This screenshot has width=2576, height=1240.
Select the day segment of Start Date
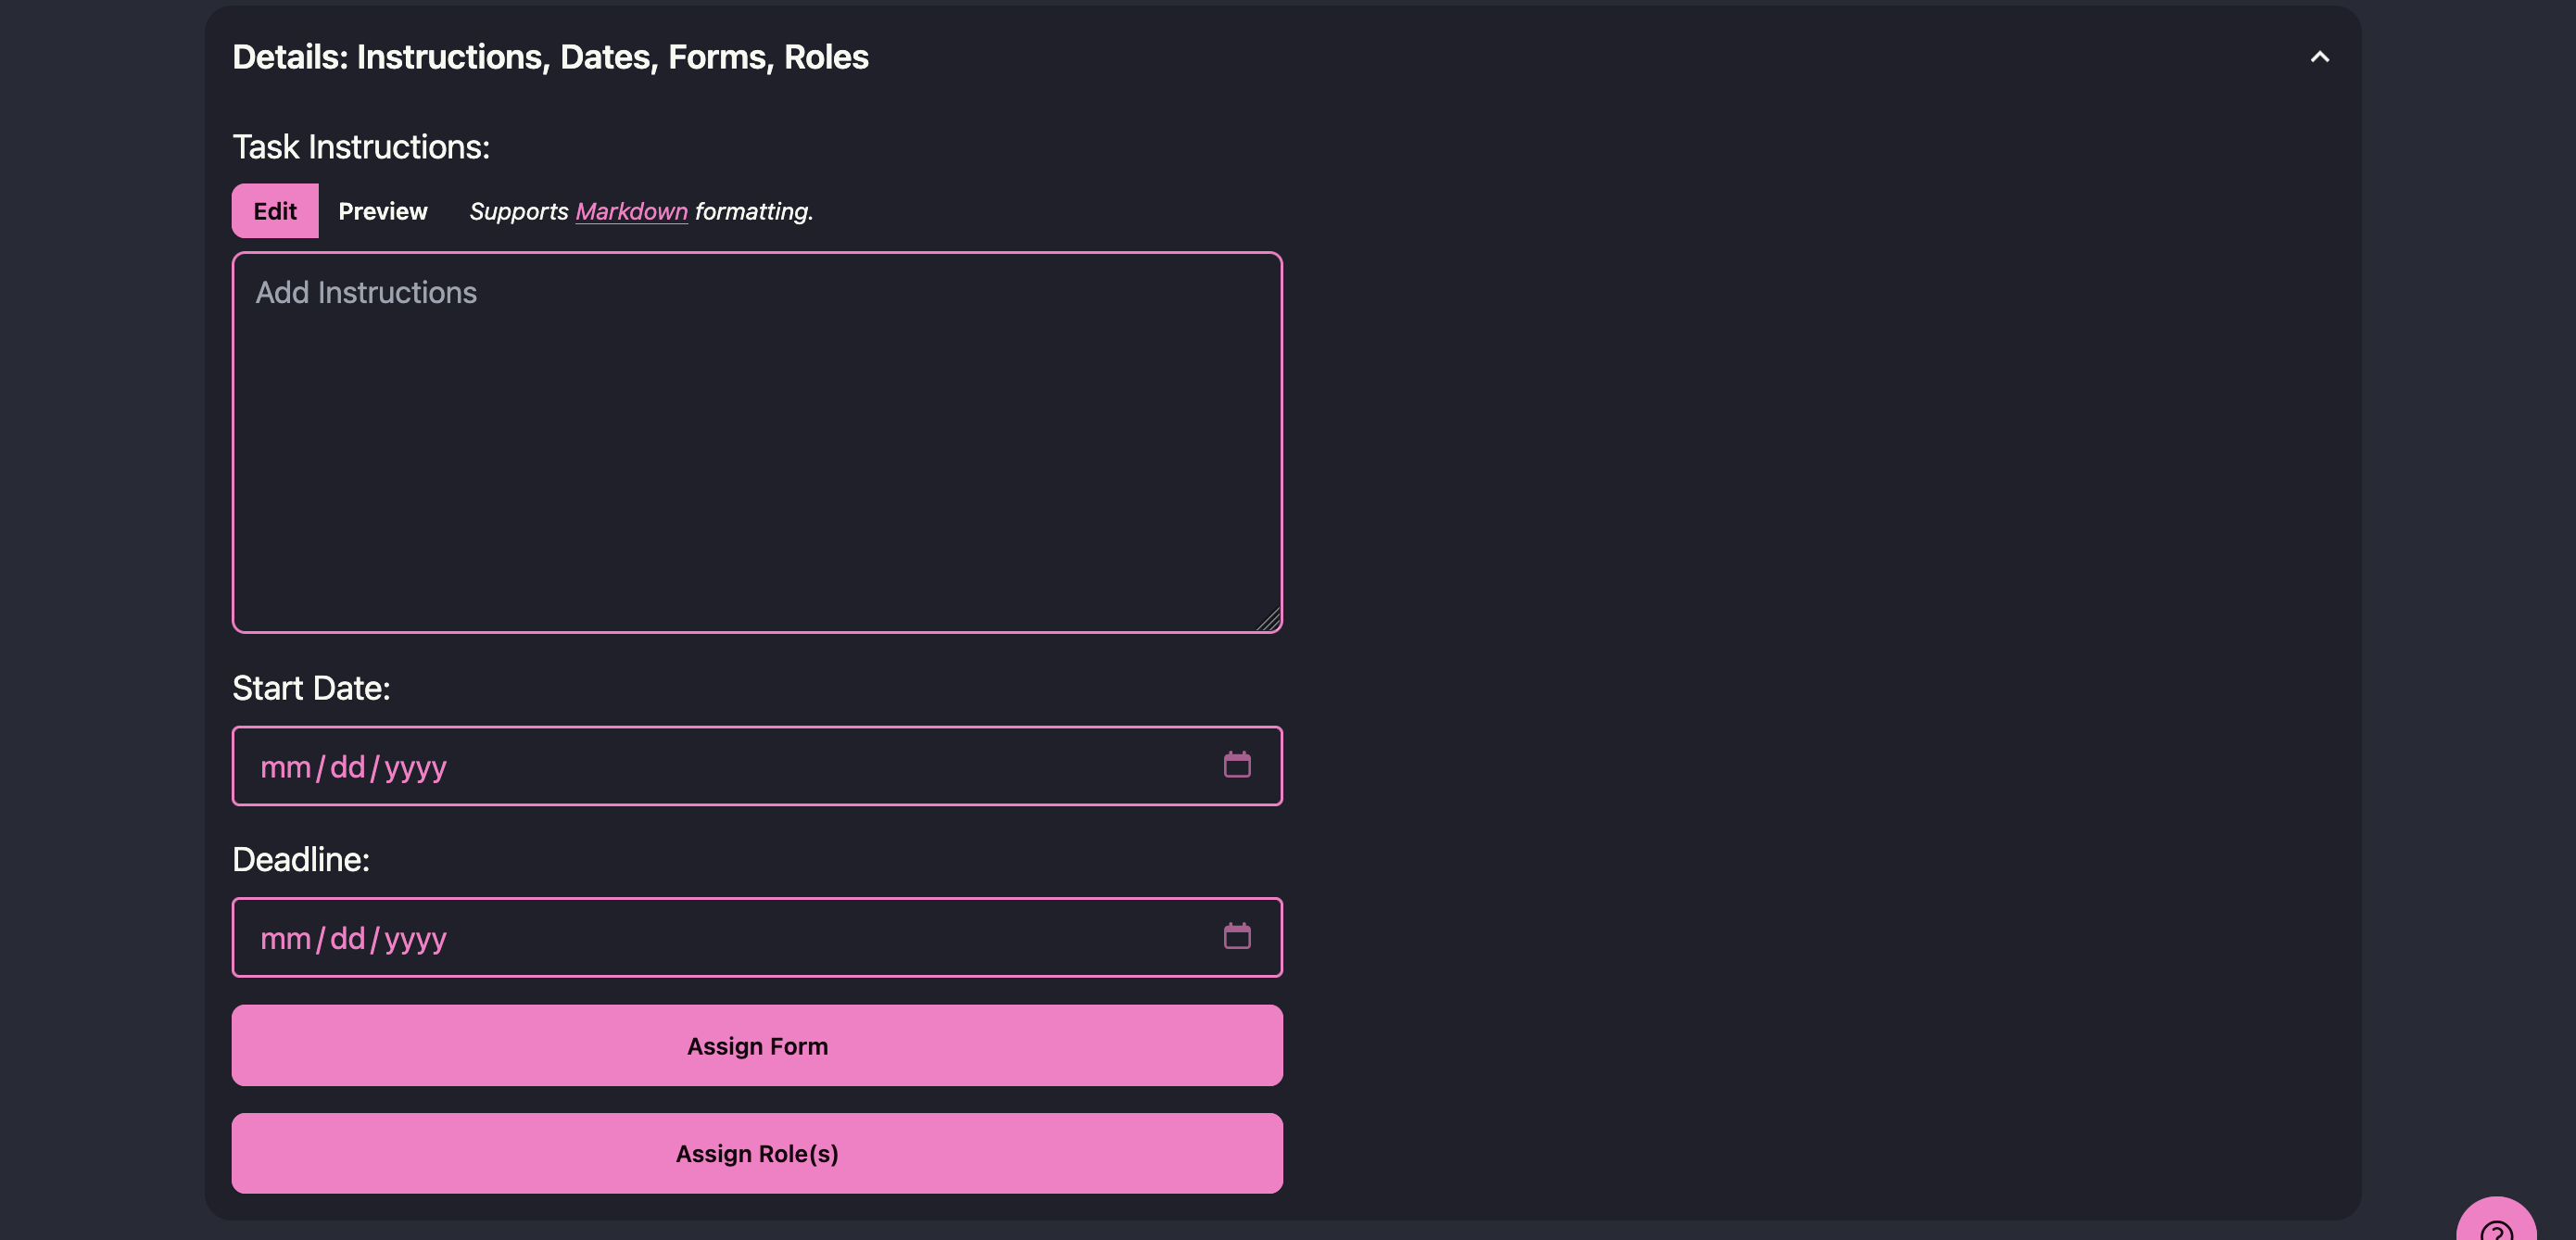coord(347,767)
